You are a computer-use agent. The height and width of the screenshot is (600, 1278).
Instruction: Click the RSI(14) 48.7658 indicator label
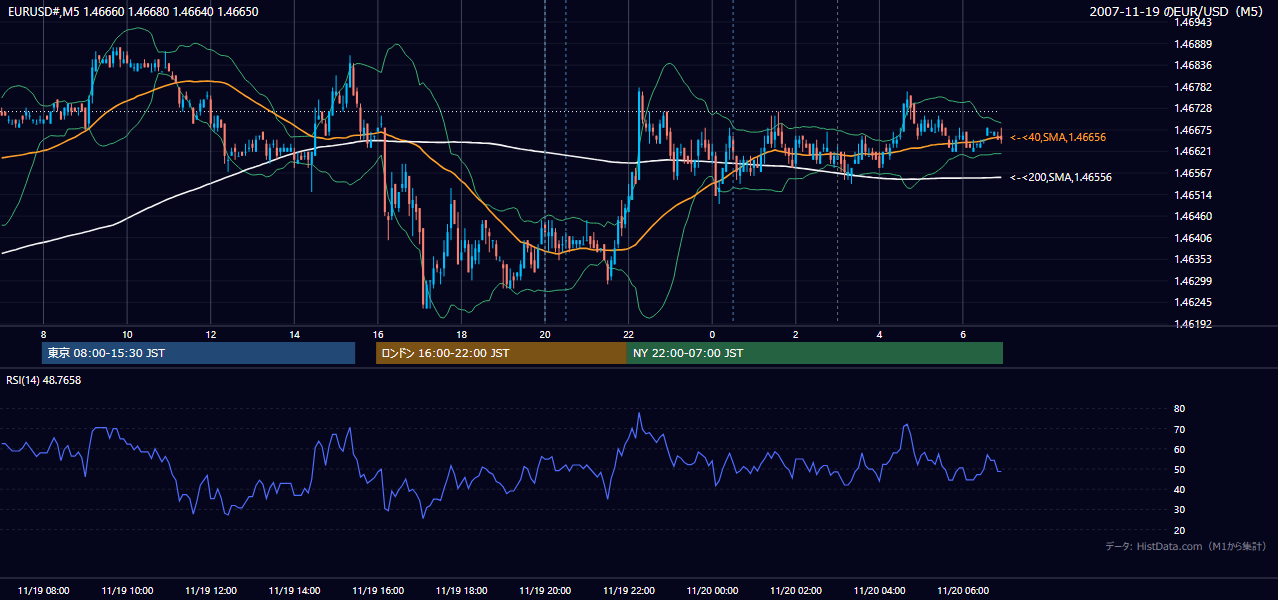tap(44, 380)
